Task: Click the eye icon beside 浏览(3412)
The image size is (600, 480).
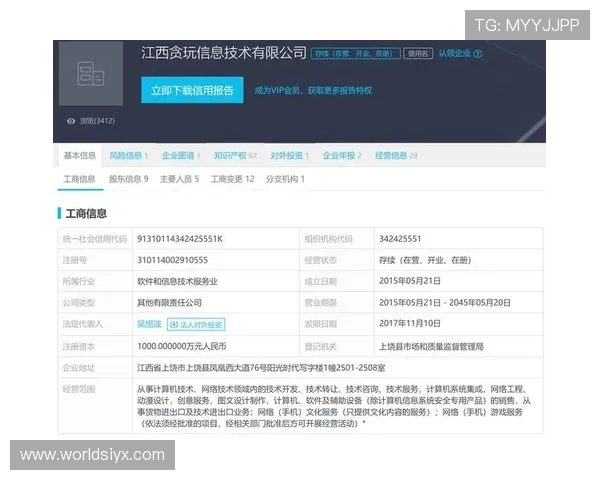Action: click(71, 121)
